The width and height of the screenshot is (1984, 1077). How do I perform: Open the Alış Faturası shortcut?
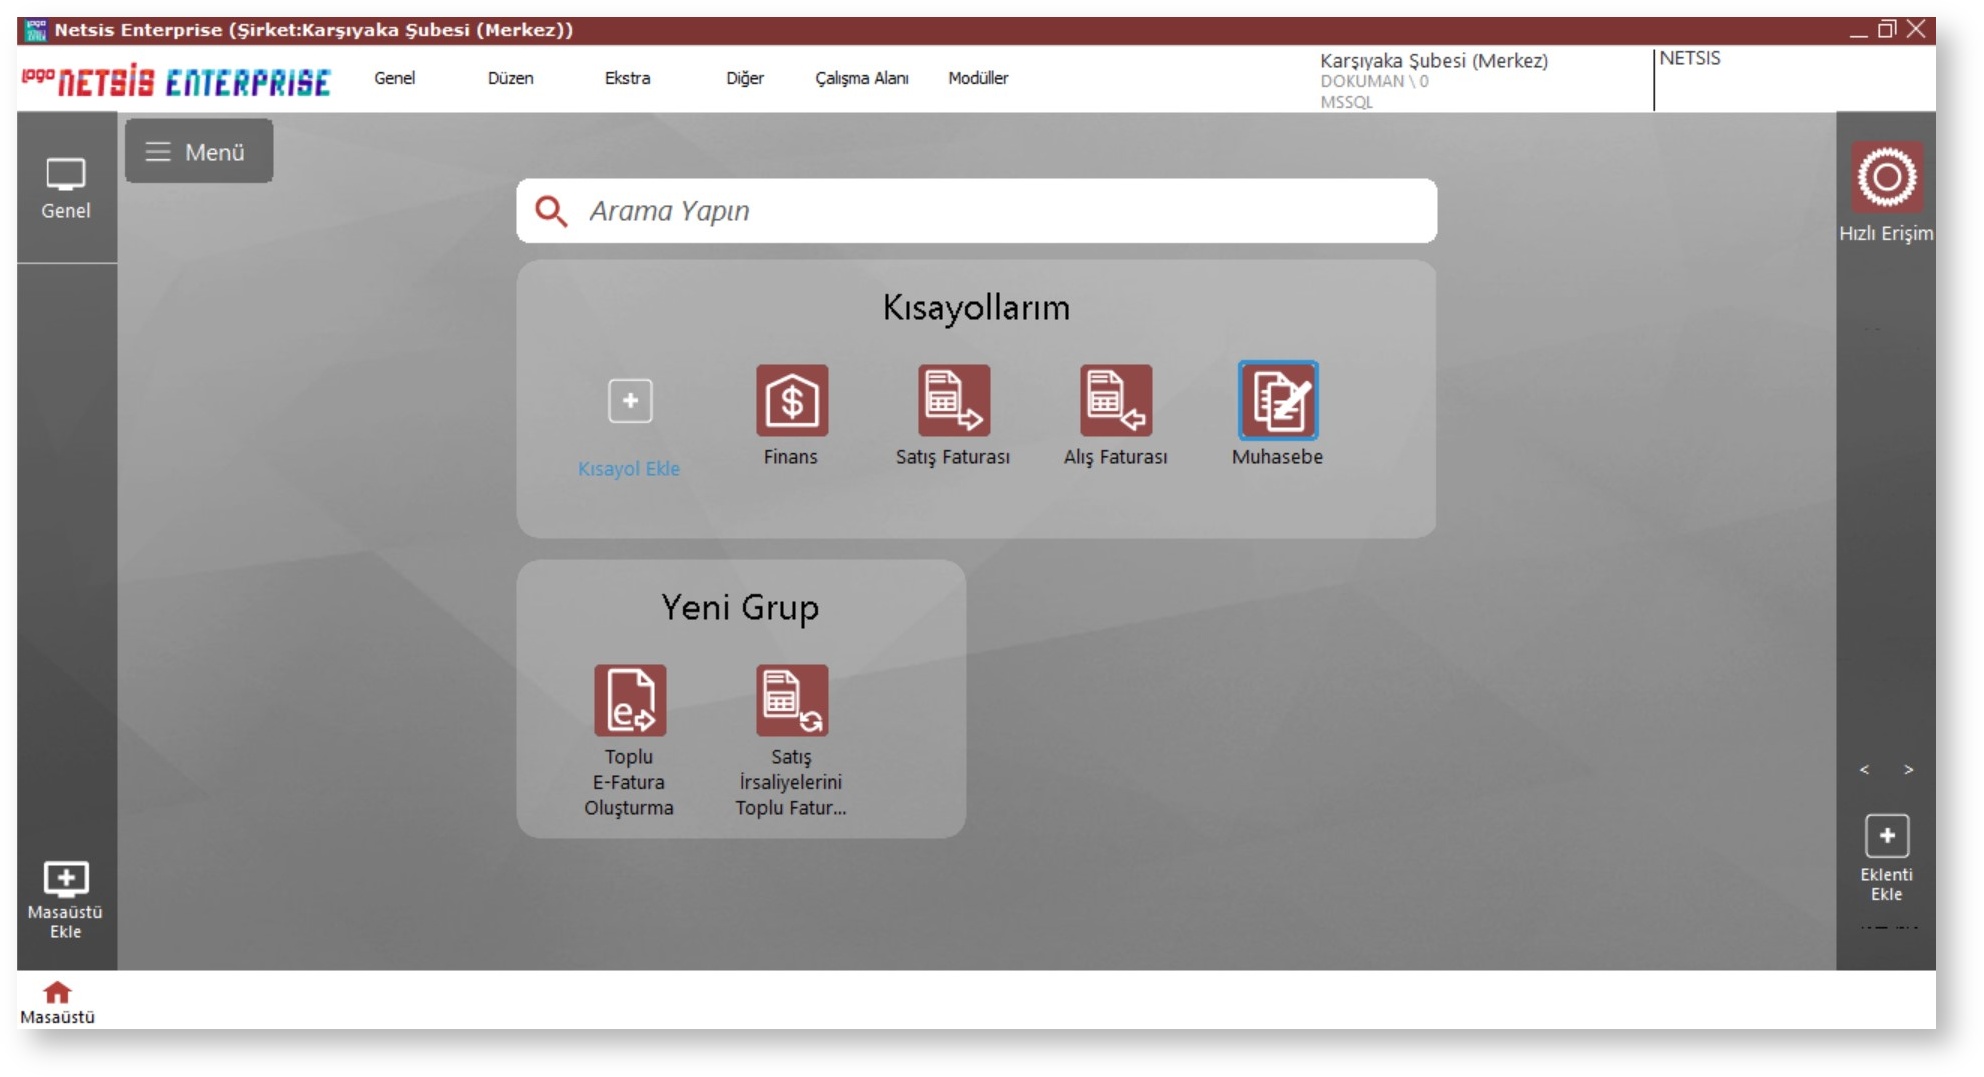click(x=1115, y=400)
